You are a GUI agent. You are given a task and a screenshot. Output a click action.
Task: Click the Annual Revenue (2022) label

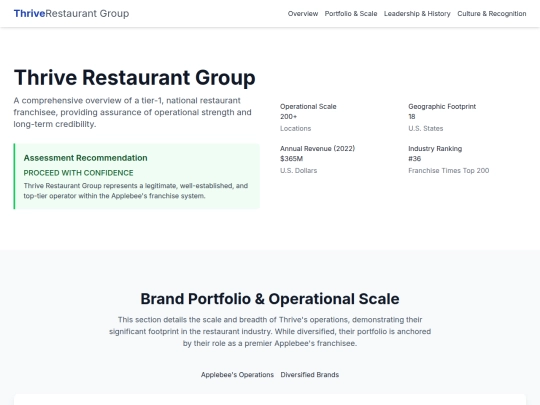coord(317,148)
